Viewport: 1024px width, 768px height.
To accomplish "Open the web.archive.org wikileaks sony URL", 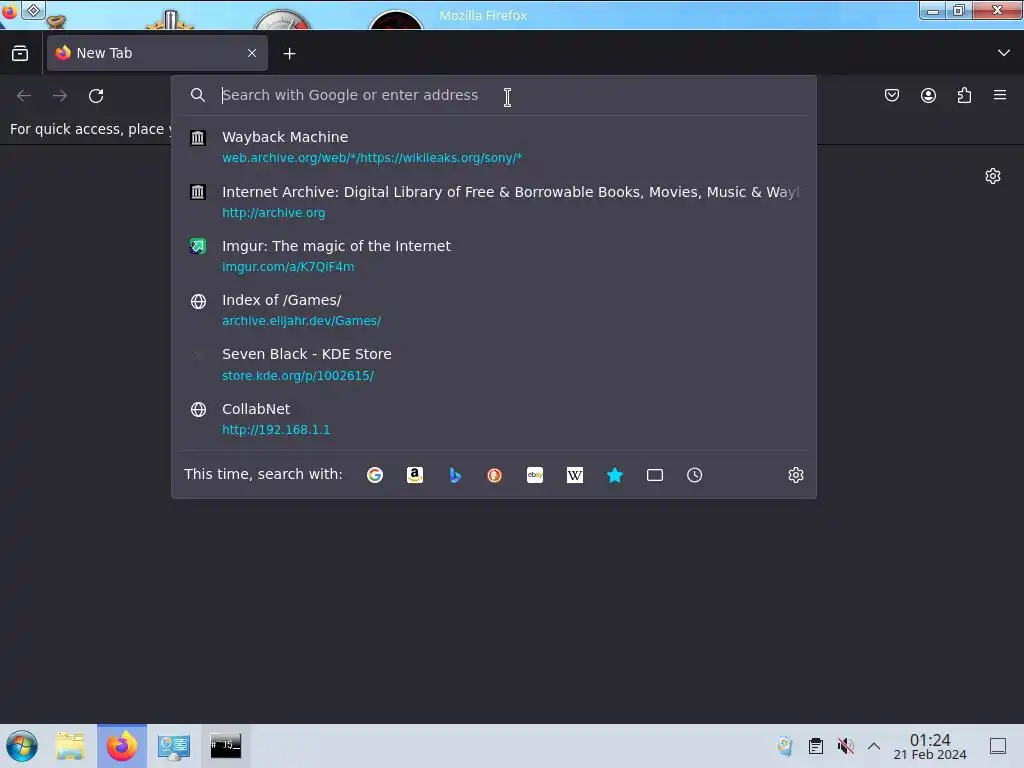I will [372, 158].
